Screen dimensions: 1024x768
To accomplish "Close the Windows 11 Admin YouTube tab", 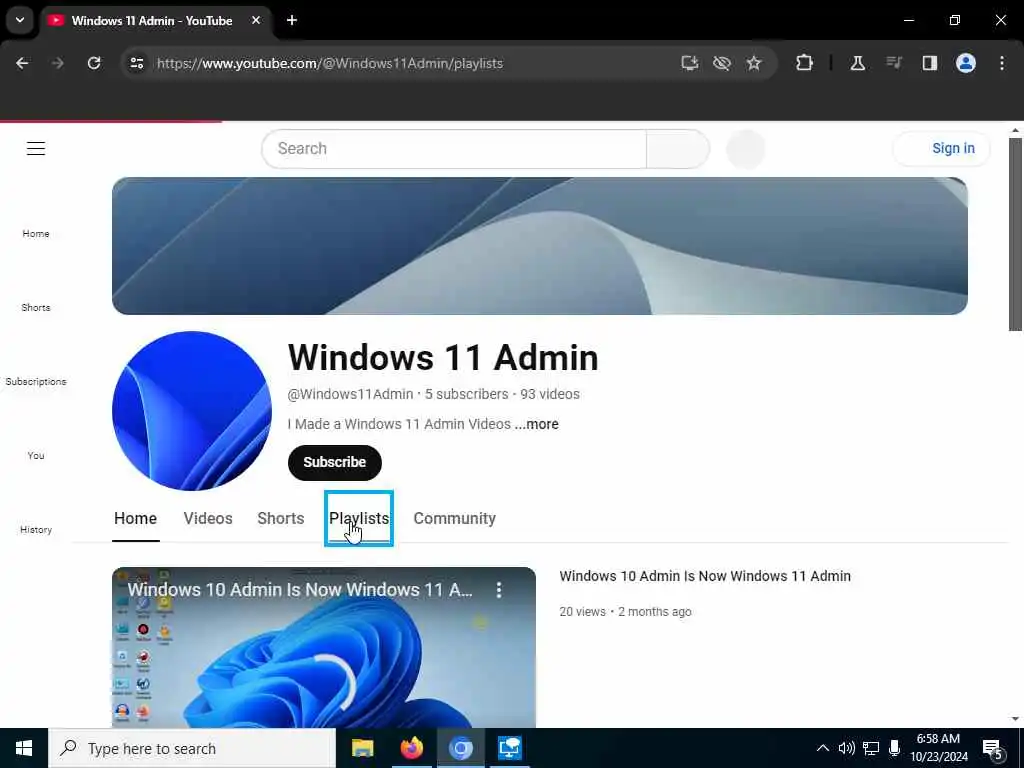I will pos(256,20).
